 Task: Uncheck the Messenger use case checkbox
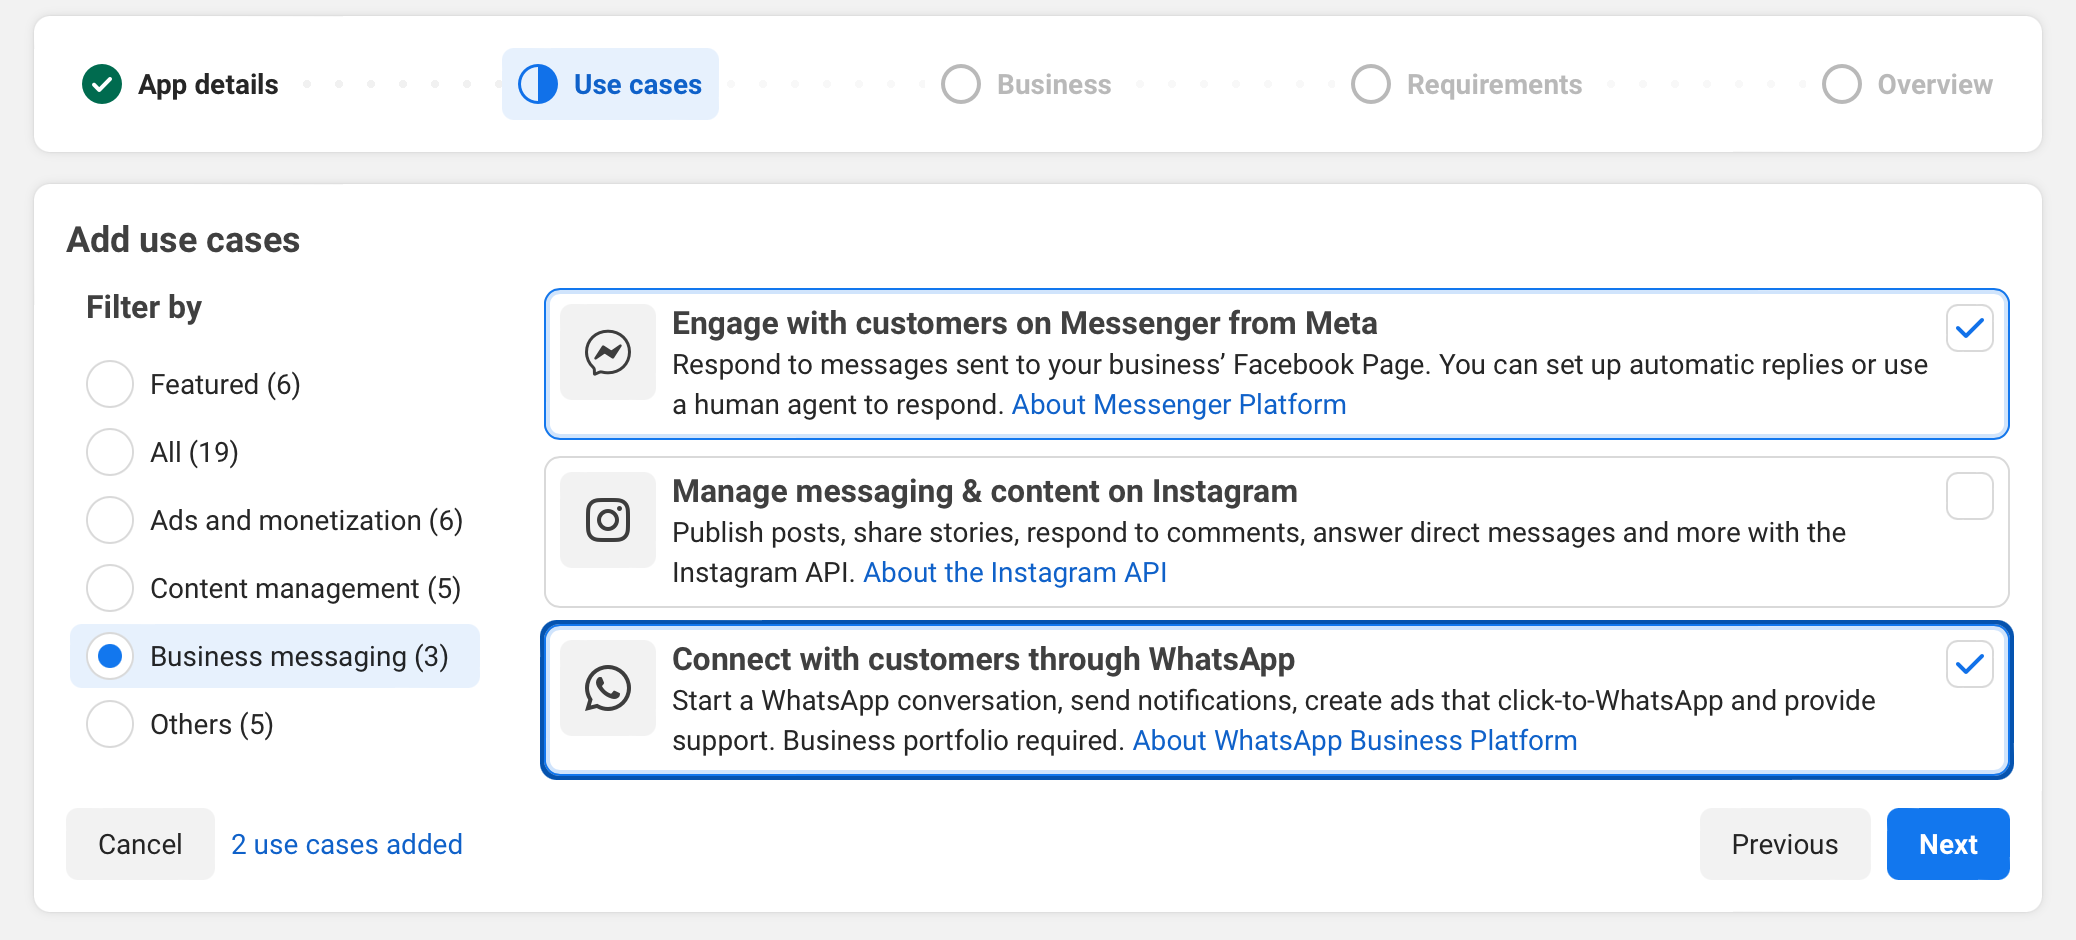click(x=1970, y=328)
